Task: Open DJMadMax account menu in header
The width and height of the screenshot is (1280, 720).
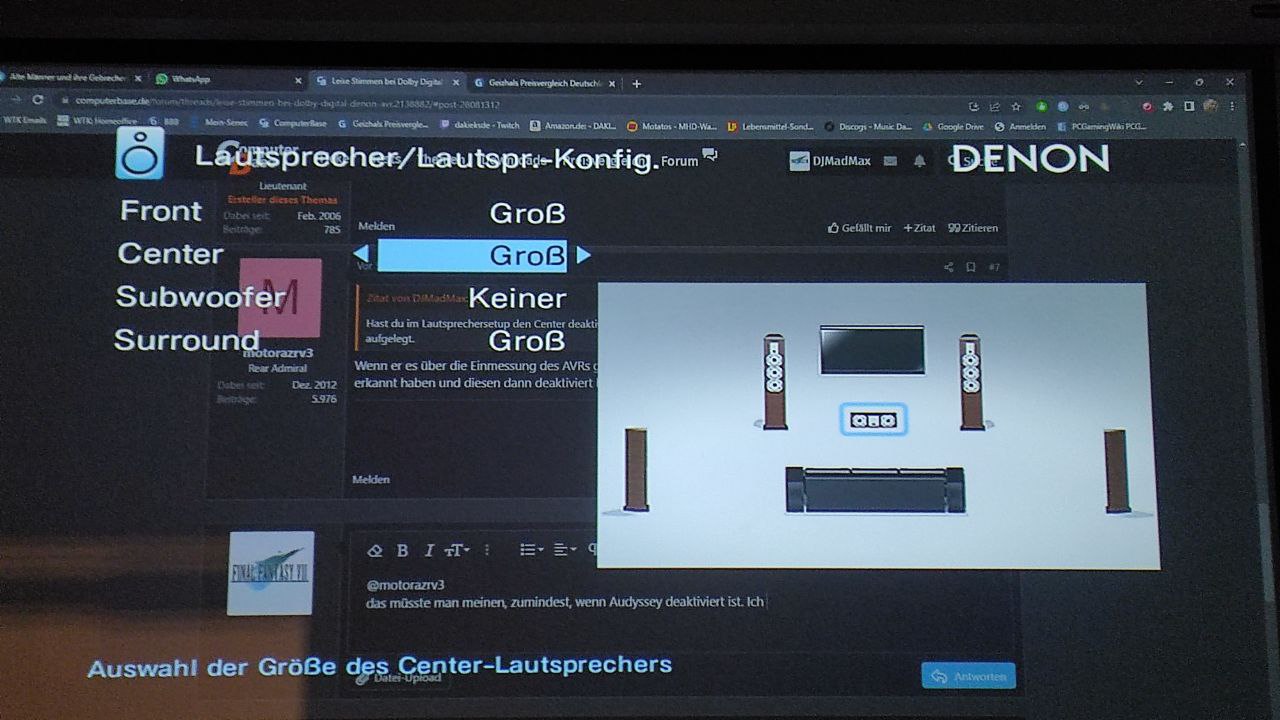Action: point(830,161)
